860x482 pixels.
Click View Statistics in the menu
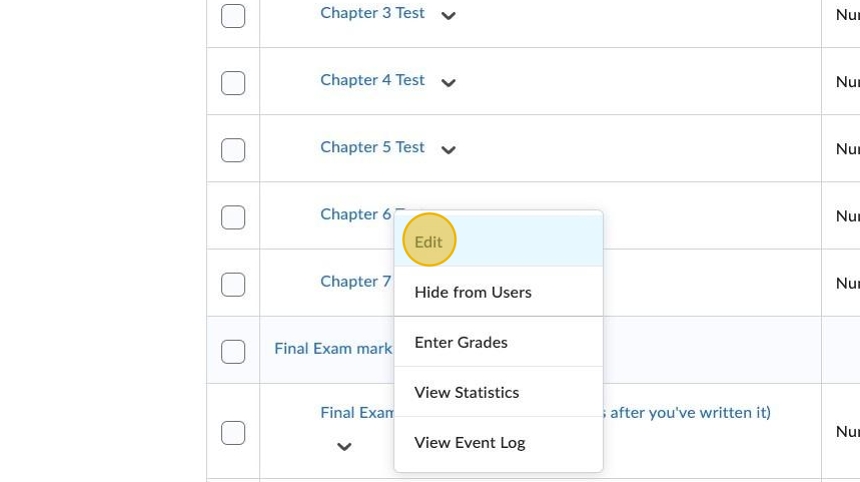tap(467, 392)
